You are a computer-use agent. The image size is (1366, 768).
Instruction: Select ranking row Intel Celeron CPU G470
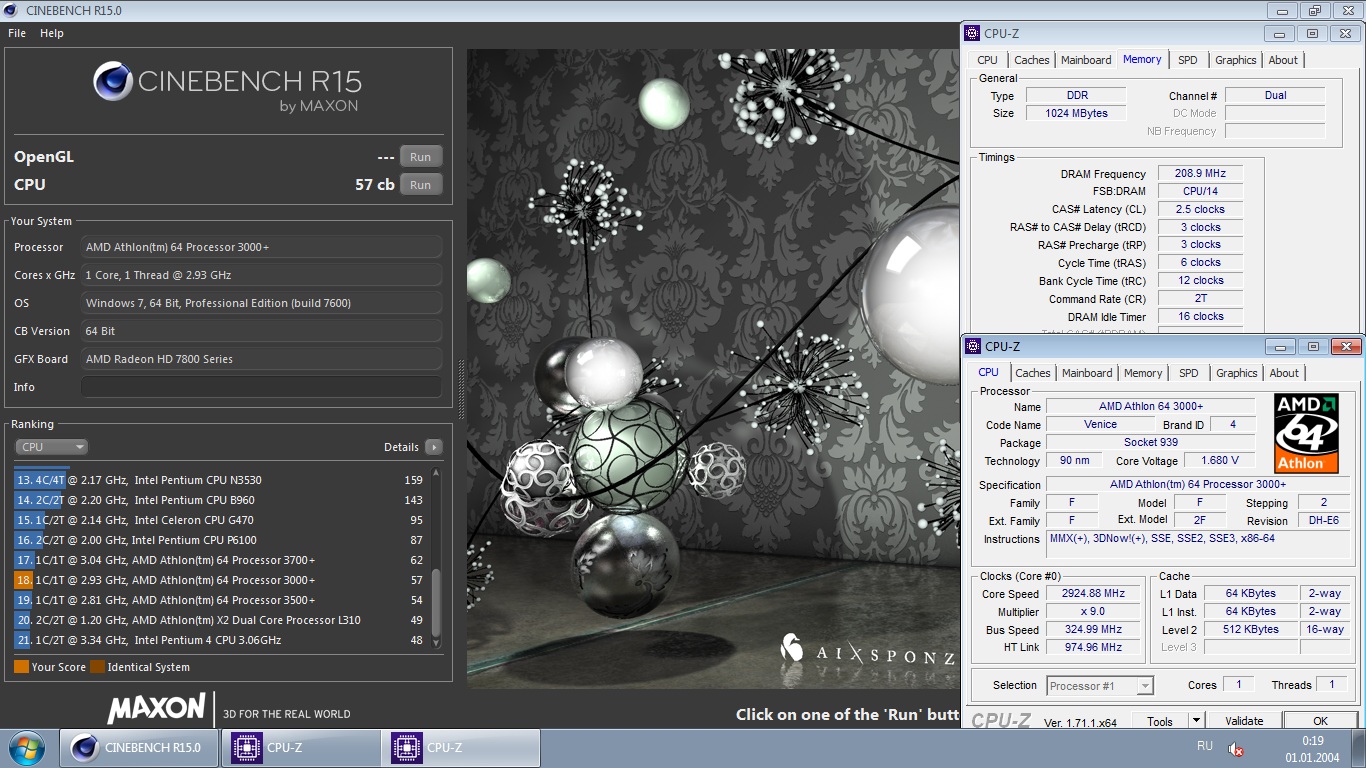coord(220,520)
